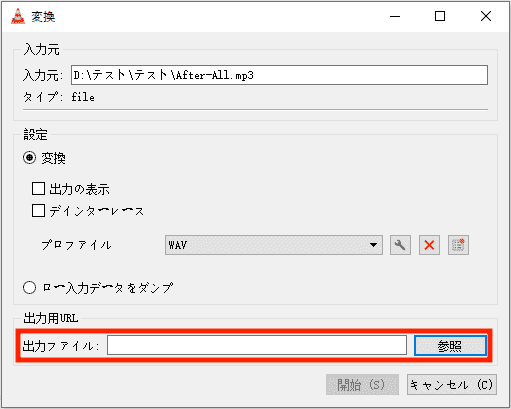Click キャンセル (C) cancel button

[452, 385]
